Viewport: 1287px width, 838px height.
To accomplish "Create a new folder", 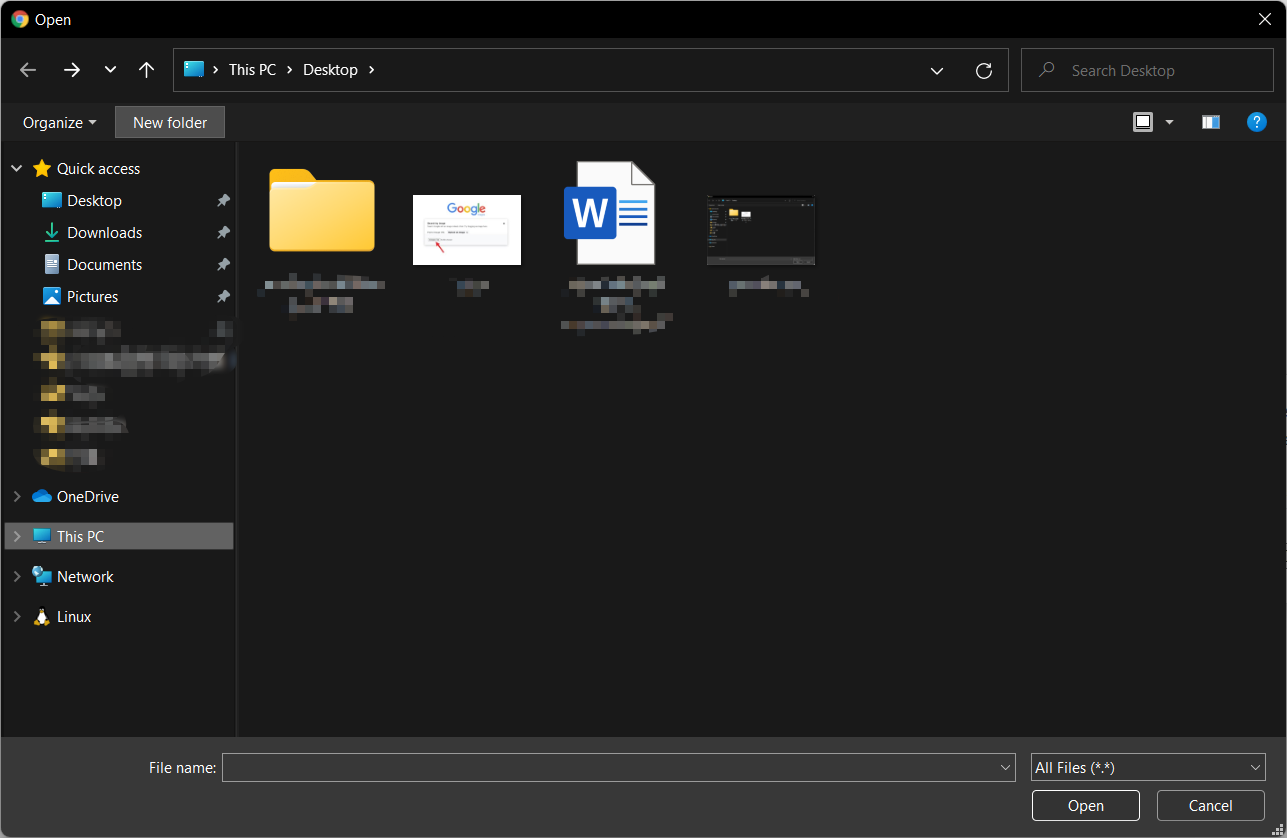I will (x=169, y=121).
